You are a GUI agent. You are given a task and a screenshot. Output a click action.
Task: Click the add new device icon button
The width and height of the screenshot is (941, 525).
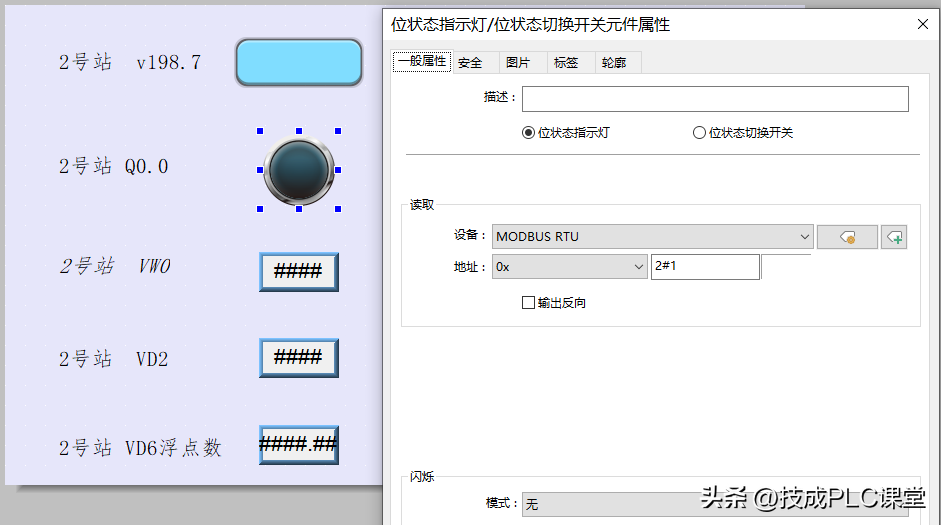(894, 237)
